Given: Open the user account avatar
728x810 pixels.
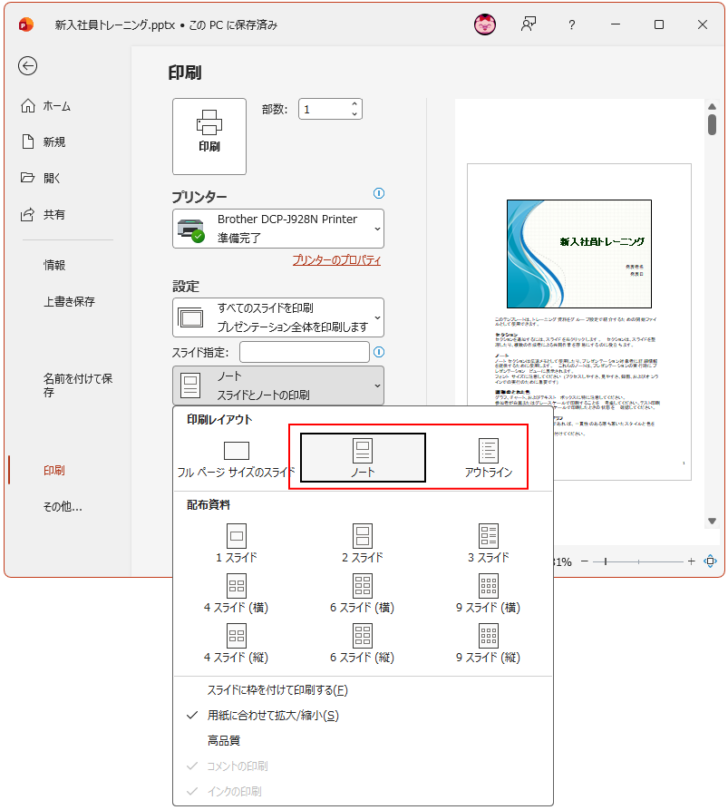Looking at the screenshot, I should [x=485, y=24].
